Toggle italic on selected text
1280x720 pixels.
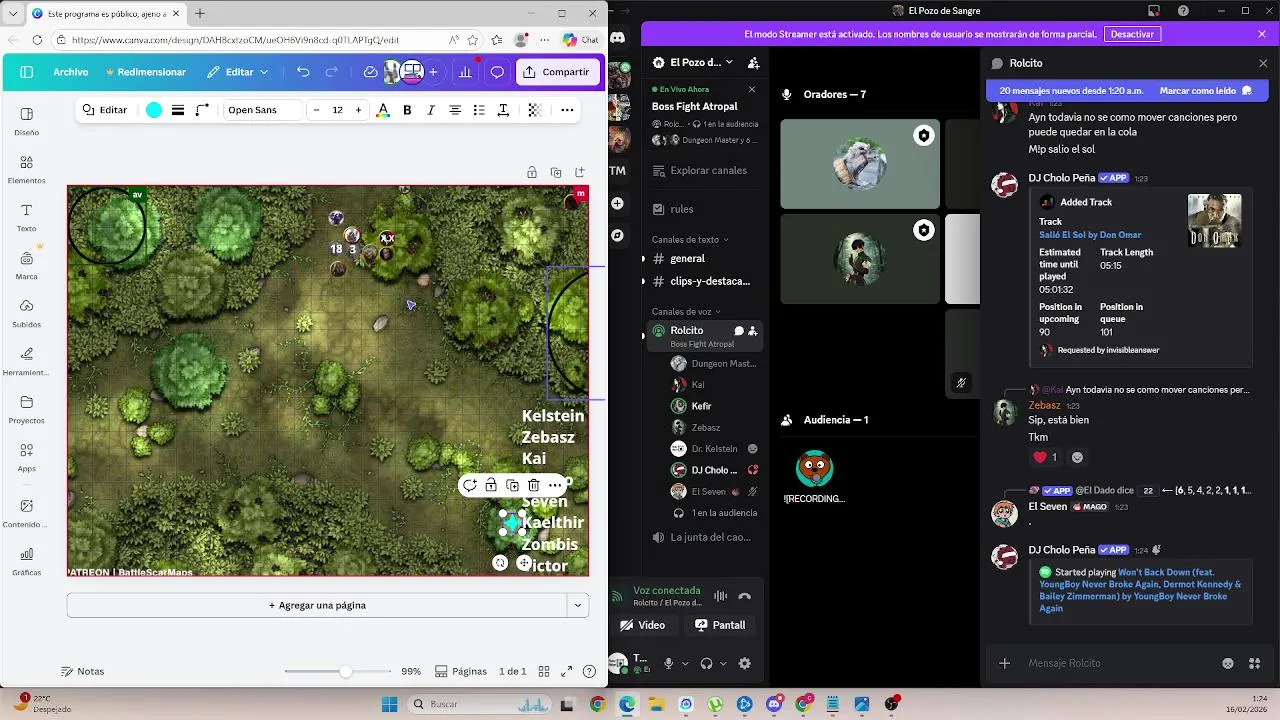[431, 110]
